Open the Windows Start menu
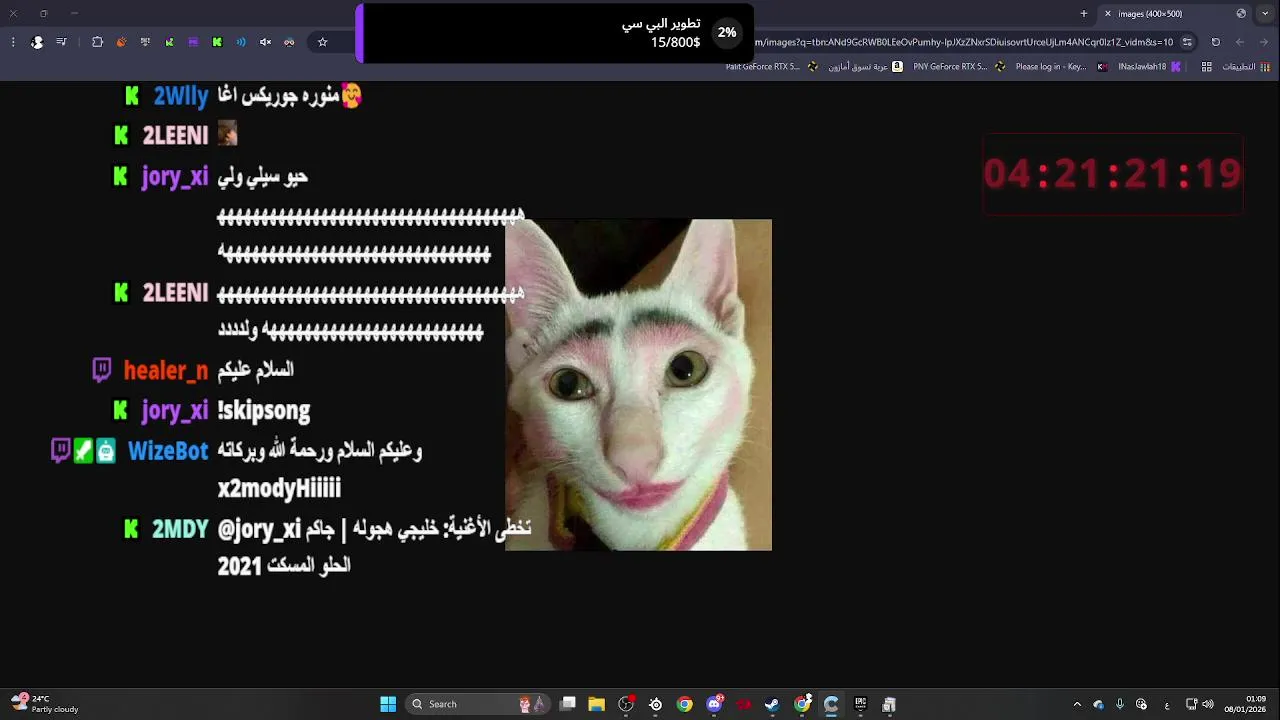This screenshot has width=1280, height=720. 388,704
